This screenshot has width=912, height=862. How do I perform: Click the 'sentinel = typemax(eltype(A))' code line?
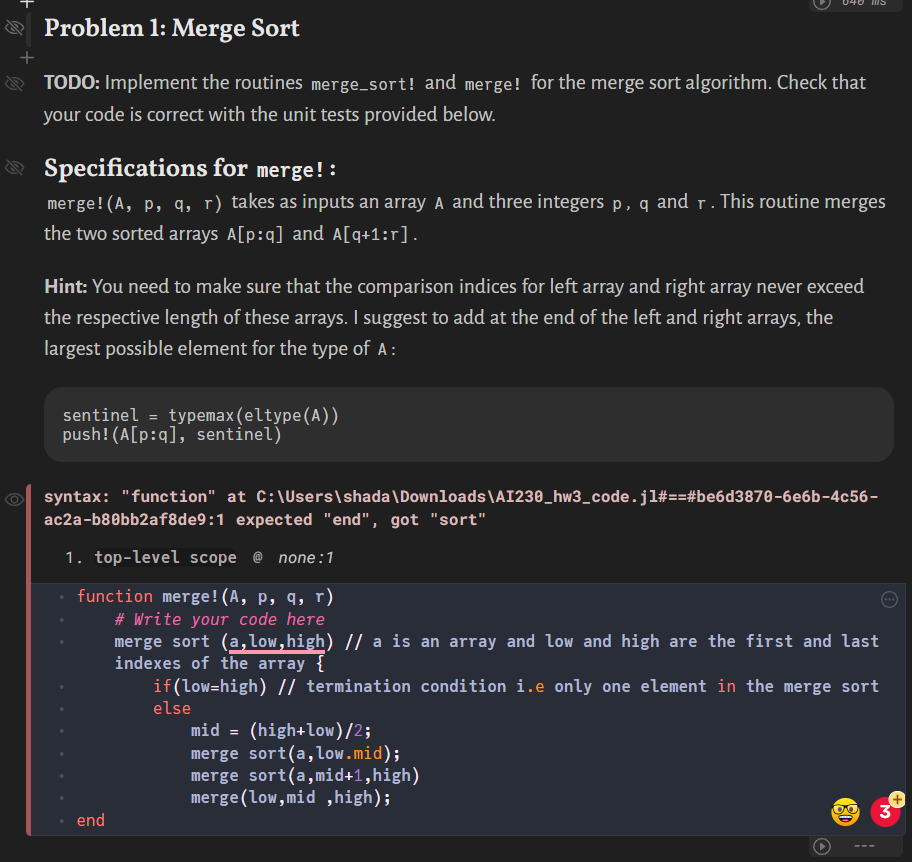point(201,415)
